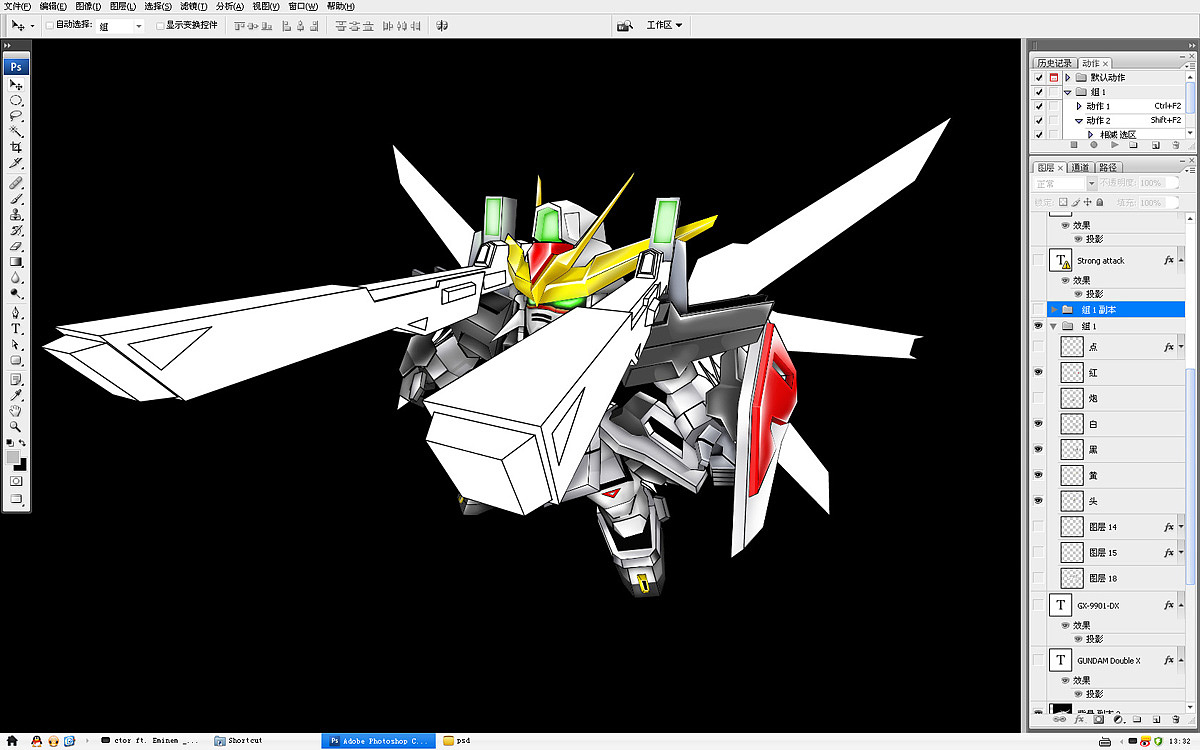
Task: Change screen mode from toolbox
Action: click(x=16, y=499)
